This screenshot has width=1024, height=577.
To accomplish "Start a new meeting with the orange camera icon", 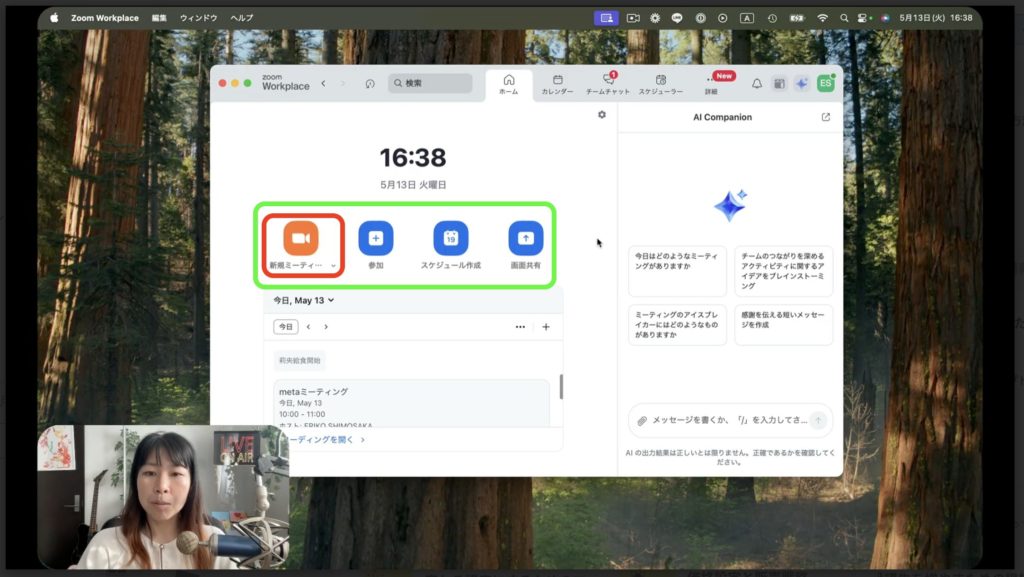I will [300, 238].
